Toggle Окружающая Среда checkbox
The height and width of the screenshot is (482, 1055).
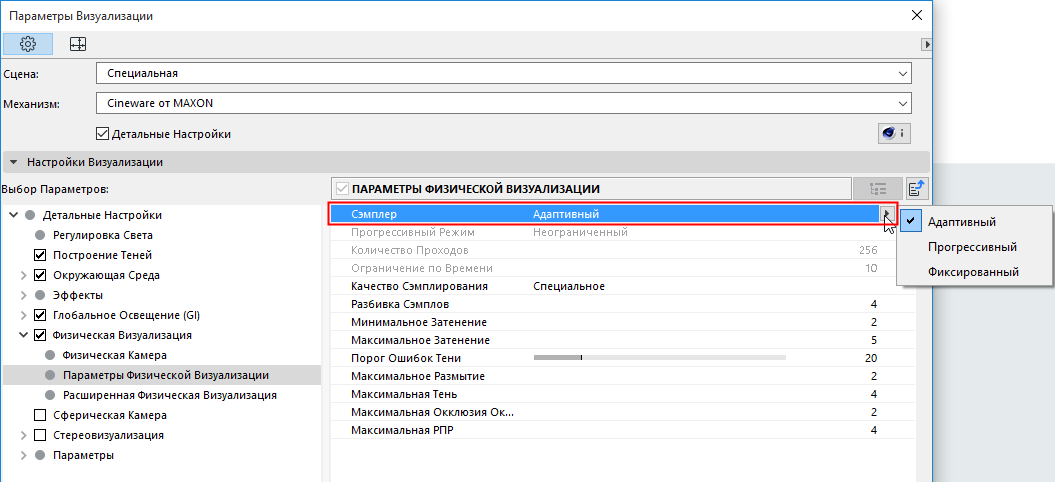40,275
